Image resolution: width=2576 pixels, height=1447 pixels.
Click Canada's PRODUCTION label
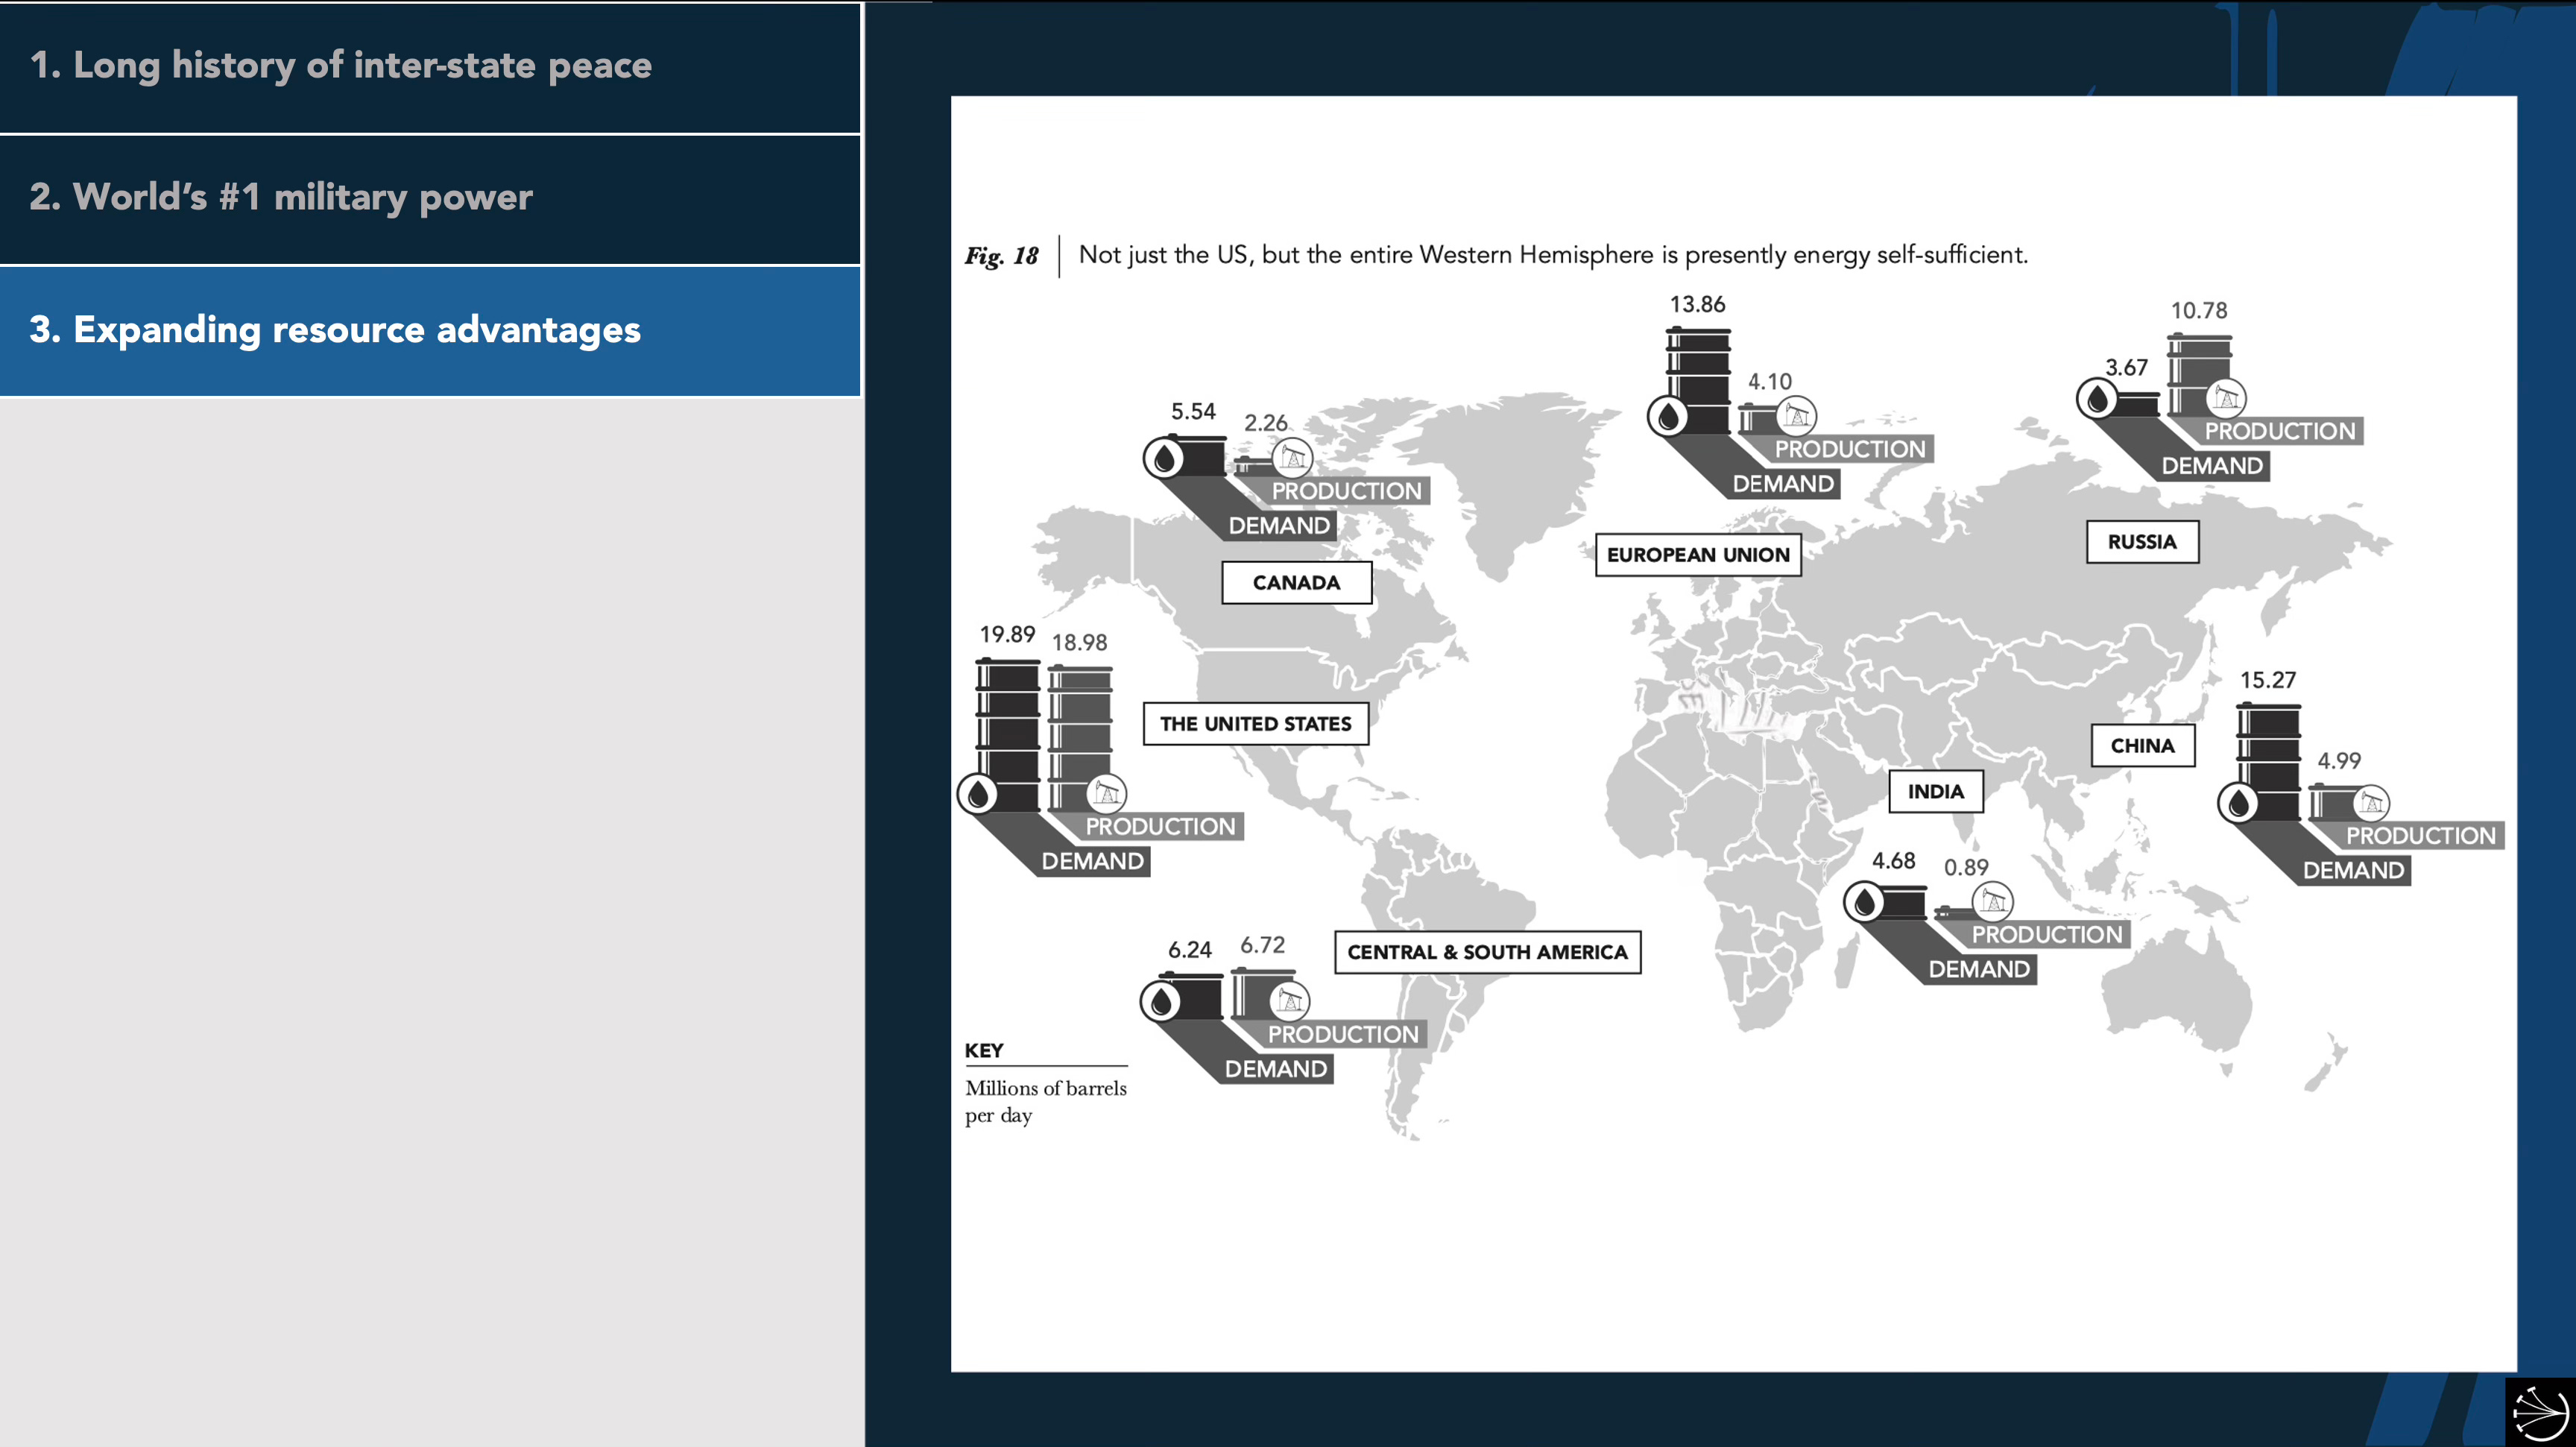pos(1346,491)
